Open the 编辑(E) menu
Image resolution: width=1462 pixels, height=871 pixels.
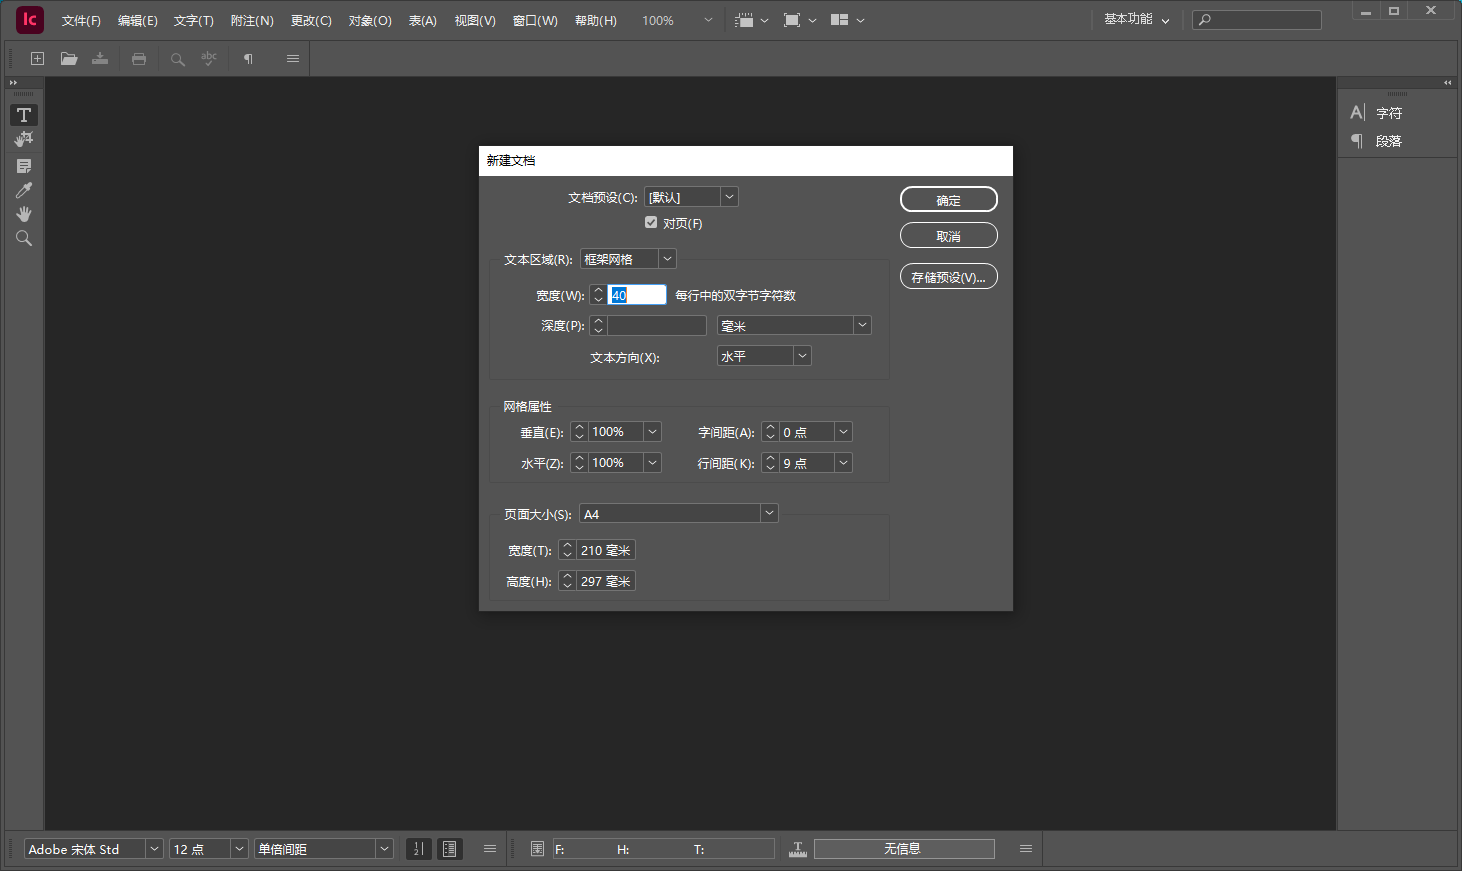[137, 20]
